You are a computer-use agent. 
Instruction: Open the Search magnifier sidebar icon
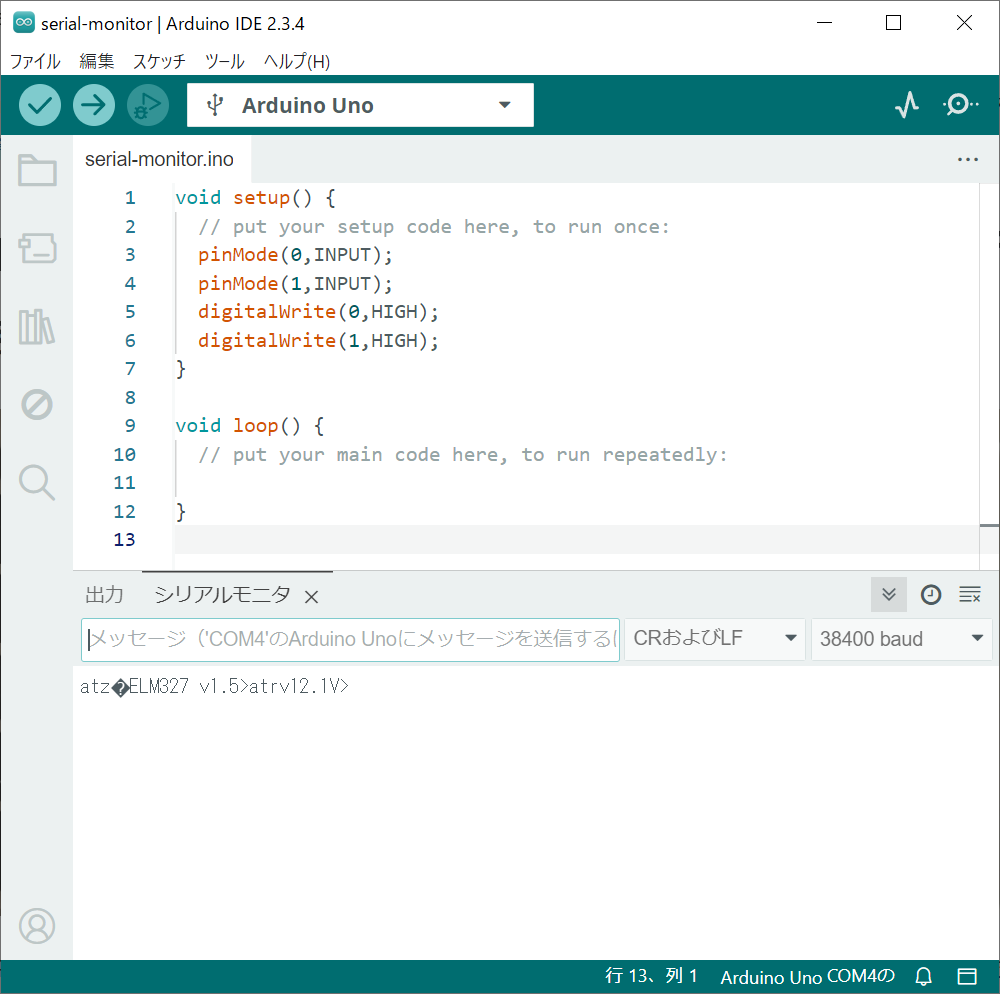pyautogui.click(x=37, y=483)
